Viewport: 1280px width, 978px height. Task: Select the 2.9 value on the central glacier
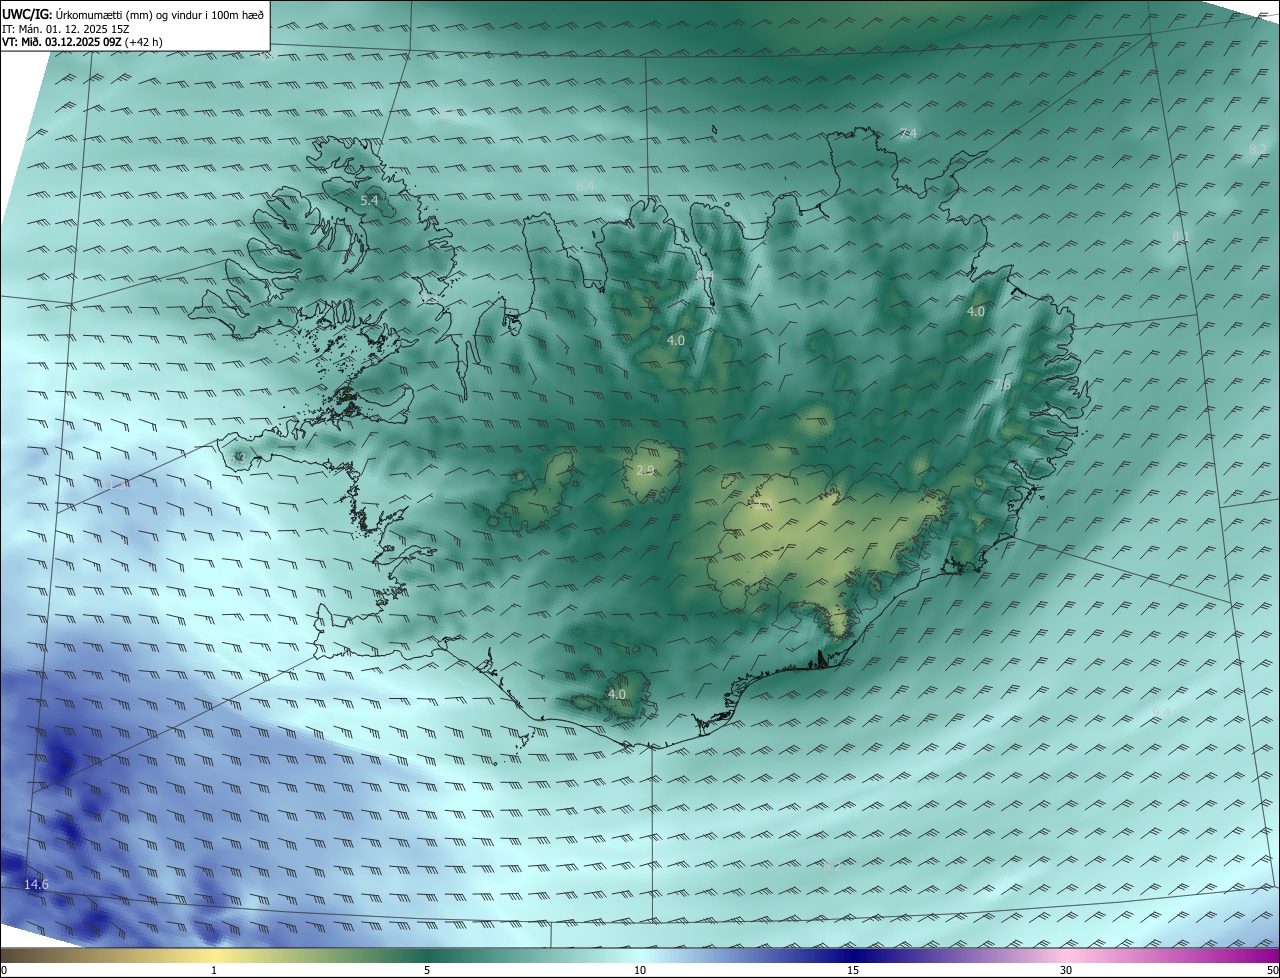pyautogui.click(x=645, y=470)
